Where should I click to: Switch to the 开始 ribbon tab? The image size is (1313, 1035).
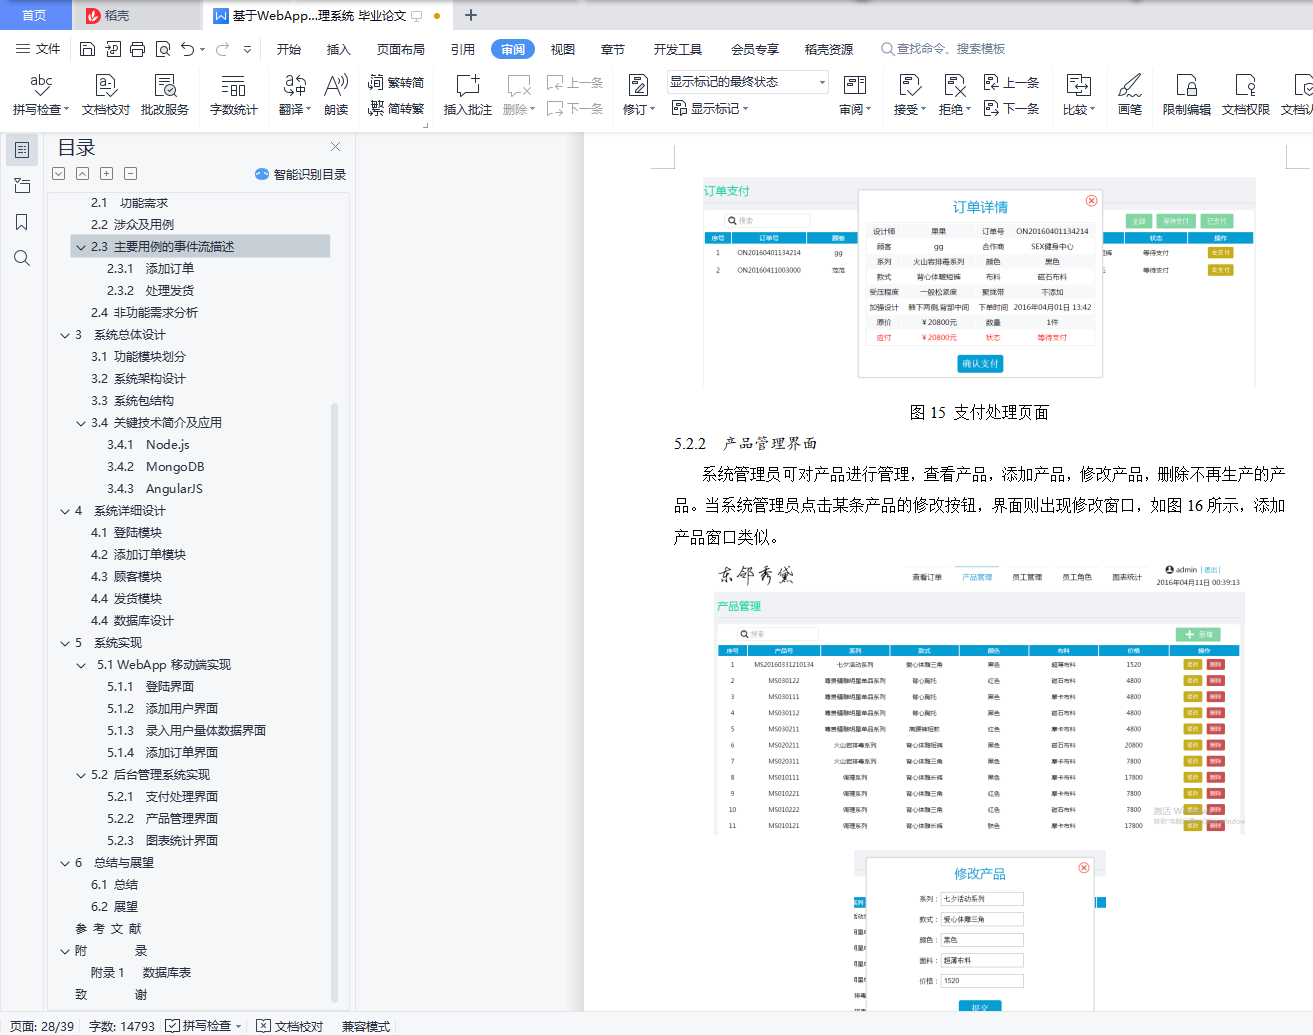pyautogui.click(x=289, y=49)
